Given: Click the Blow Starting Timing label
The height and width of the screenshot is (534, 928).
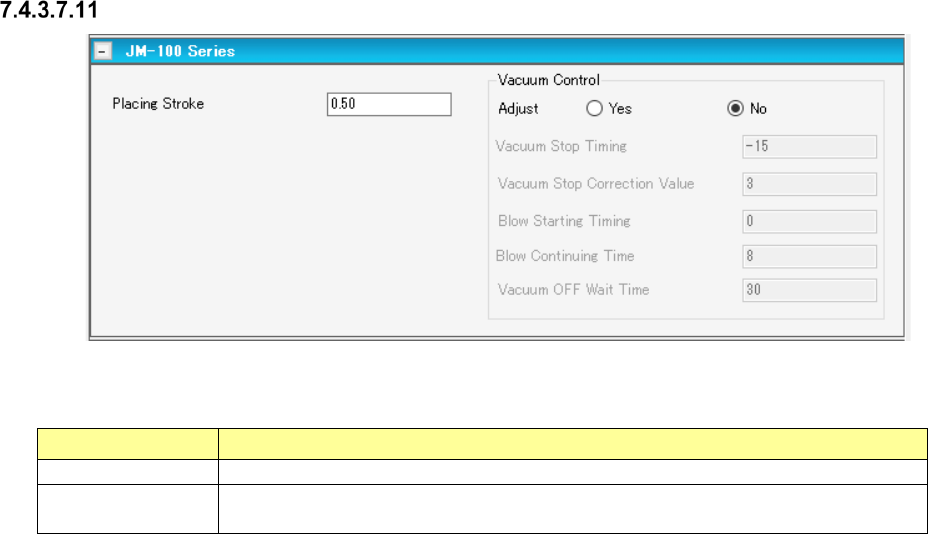Looking at the screenshot, I should point(564,221).
